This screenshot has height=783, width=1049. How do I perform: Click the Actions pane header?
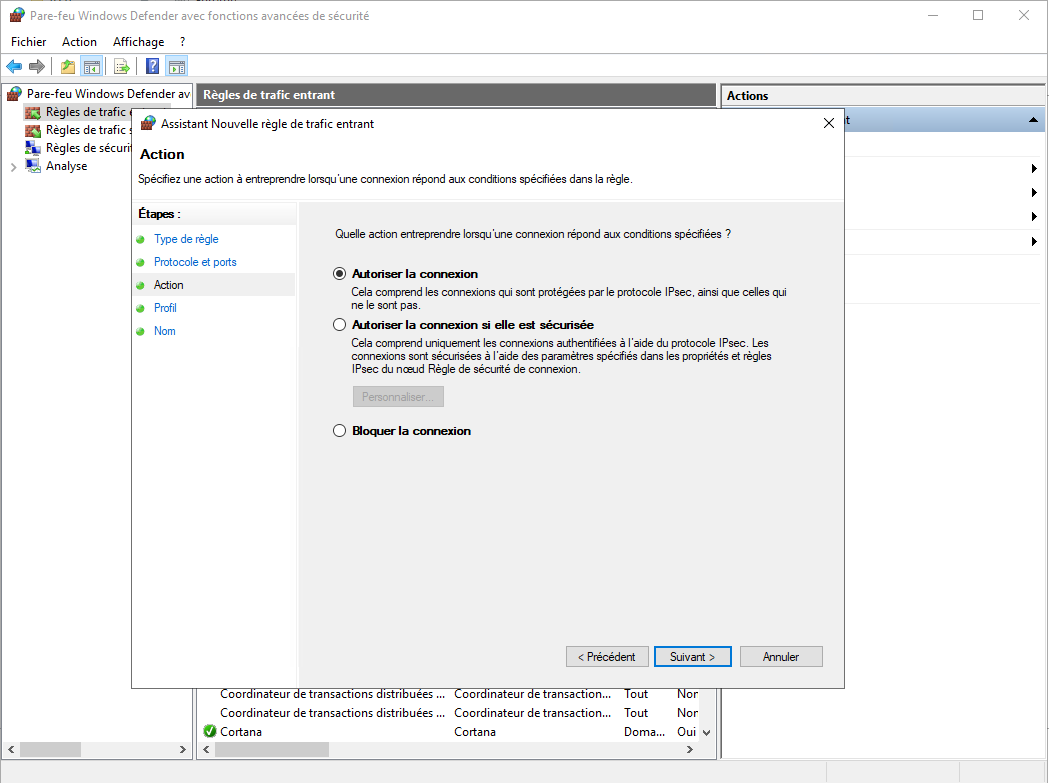882,96
